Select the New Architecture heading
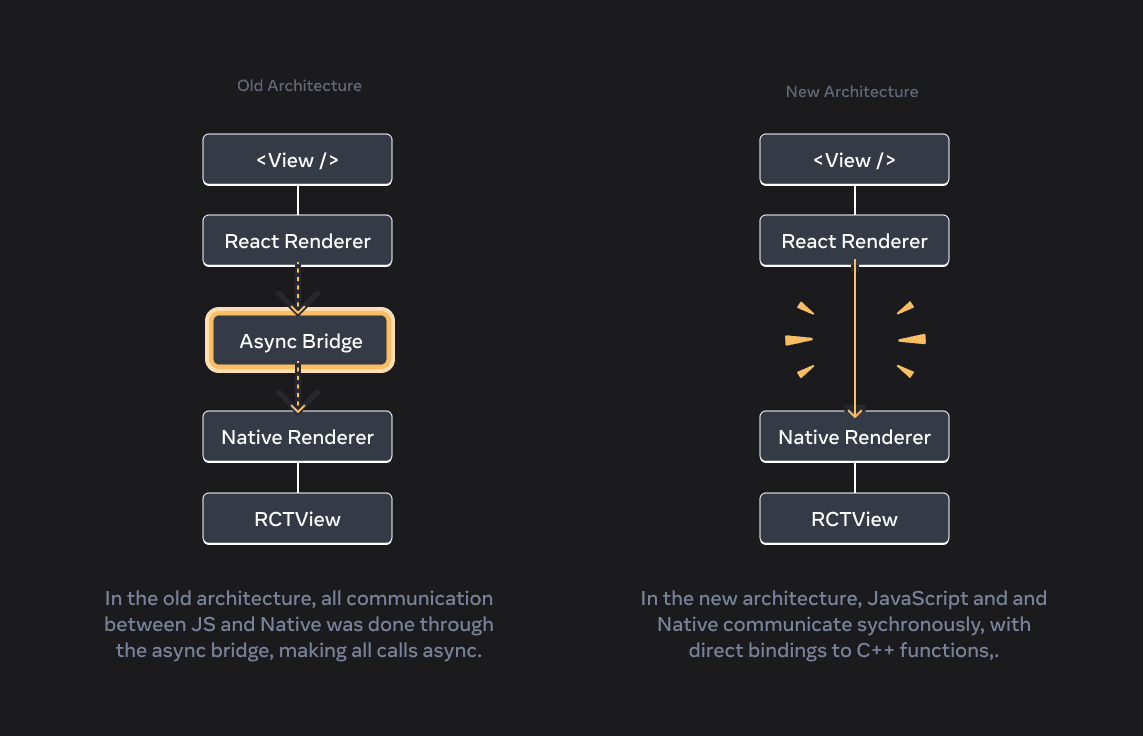Viewport: 1143px width, 736px height. coord(852,91)
